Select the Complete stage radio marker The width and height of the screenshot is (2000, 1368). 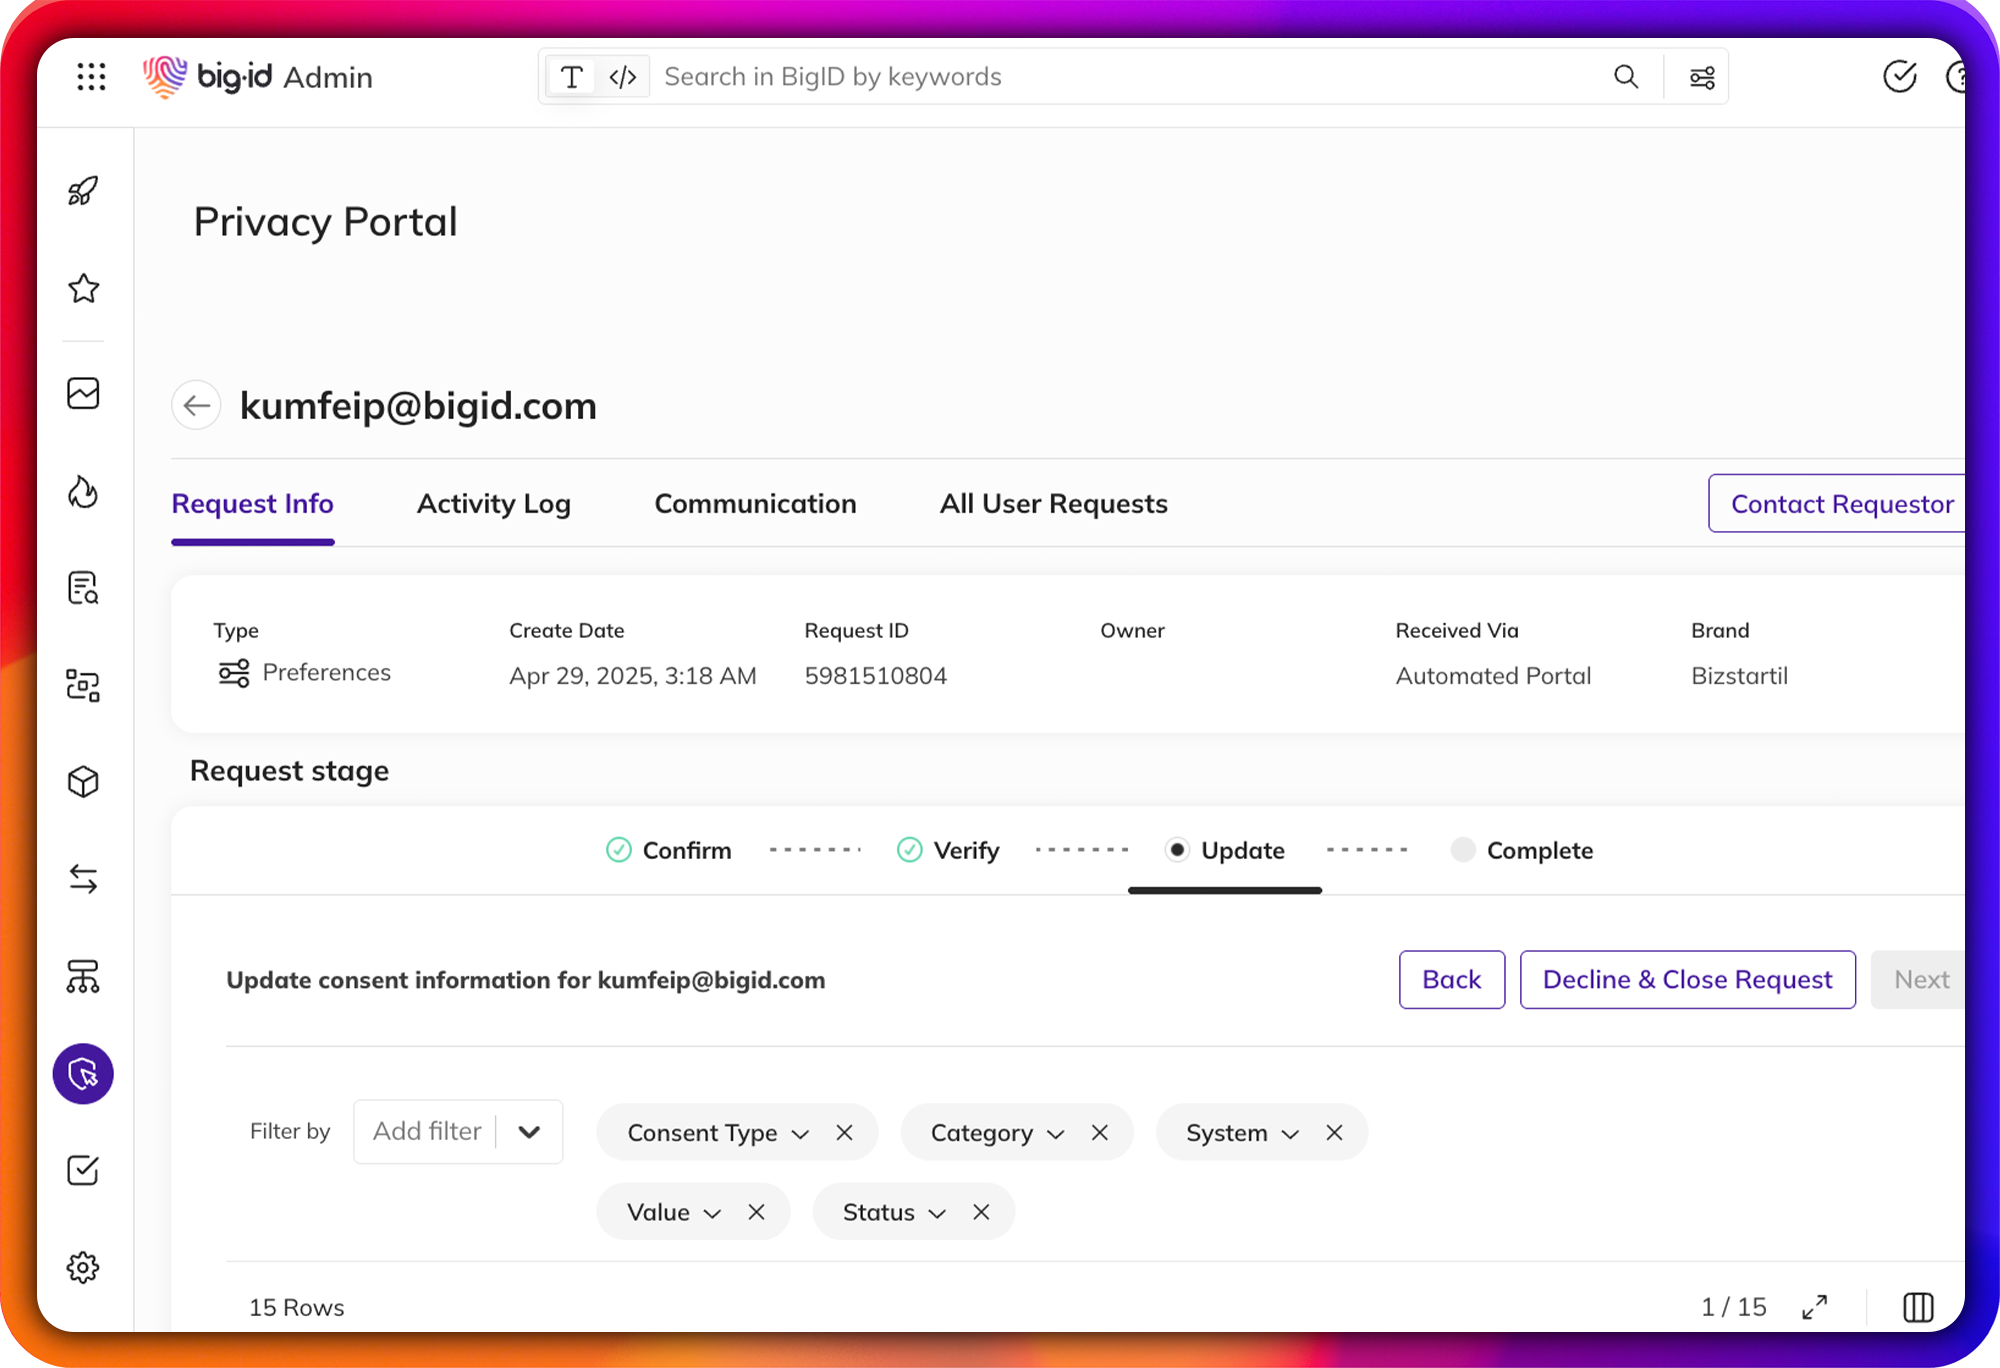(1463, 850)
